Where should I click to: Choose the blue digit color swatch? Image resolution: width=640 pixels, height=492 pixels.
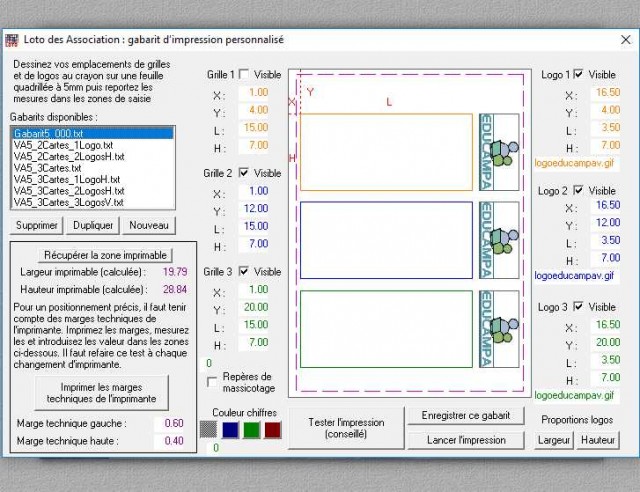230,429
